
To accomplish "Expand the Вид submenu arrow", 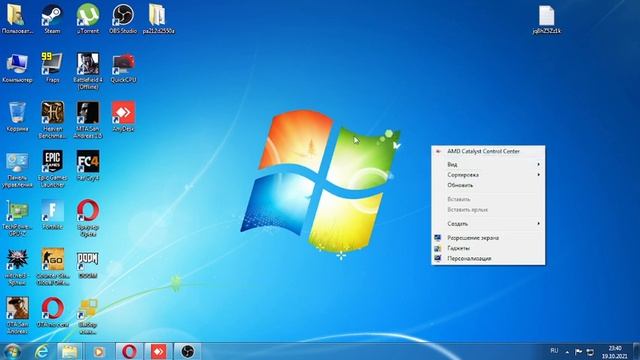I will (x=538, y=164).
